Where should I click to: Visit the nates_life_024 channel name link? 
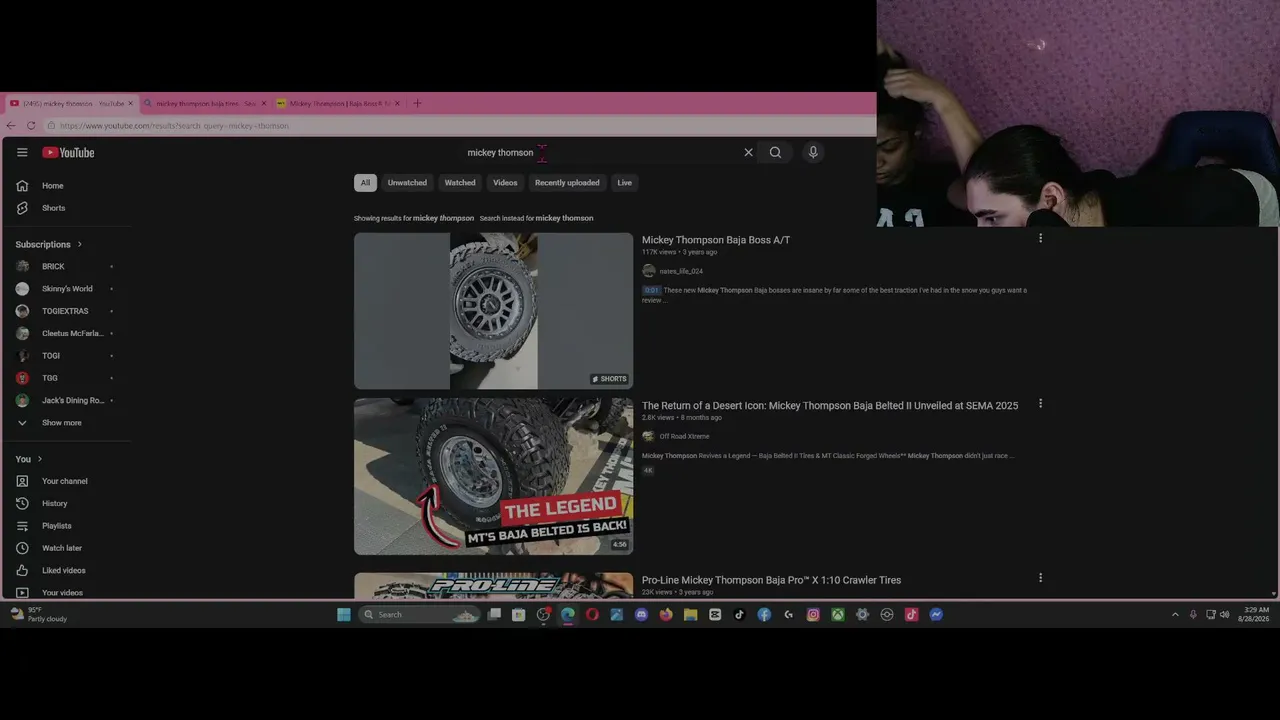click(681, 271)
